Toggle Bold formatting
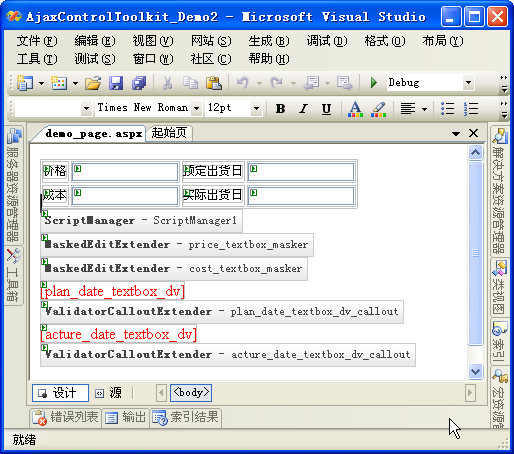This screenshot has width=514, height=454. coord(280,108)
